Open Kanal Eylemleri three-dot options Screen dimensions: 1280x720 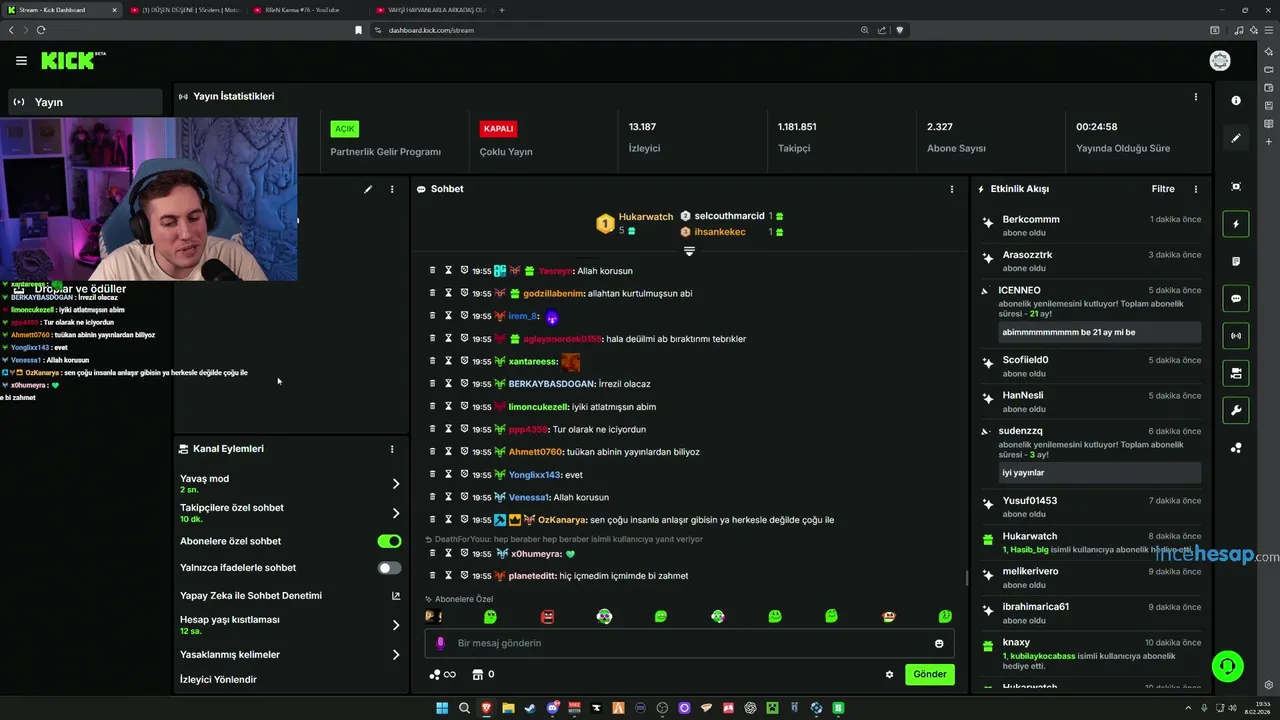tap(392, 449)
